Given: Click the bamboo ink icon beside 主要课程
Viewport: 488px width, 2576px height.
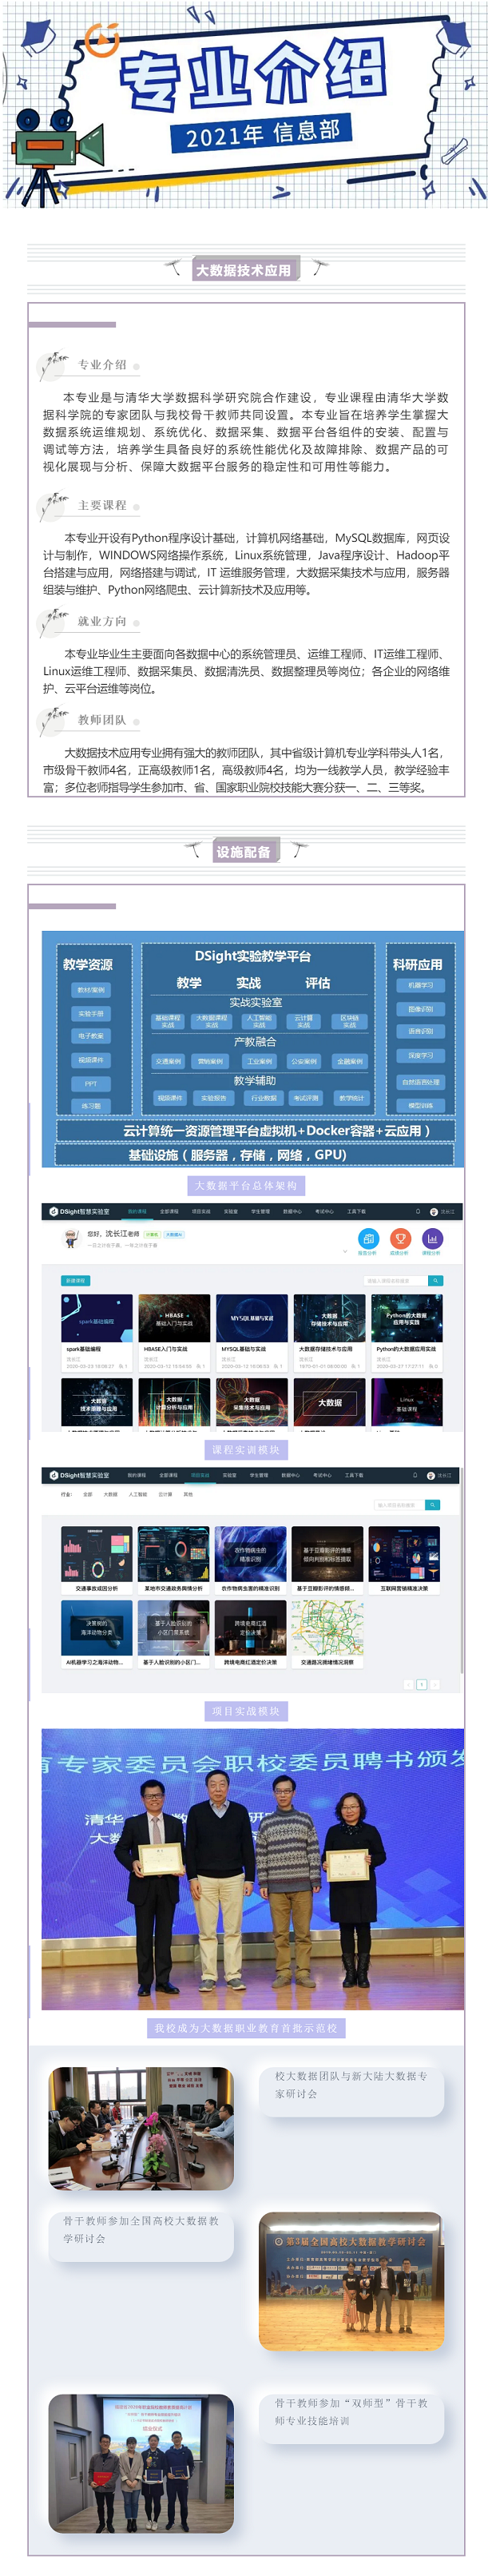Looking at the screenshot, I should point(52,507).
